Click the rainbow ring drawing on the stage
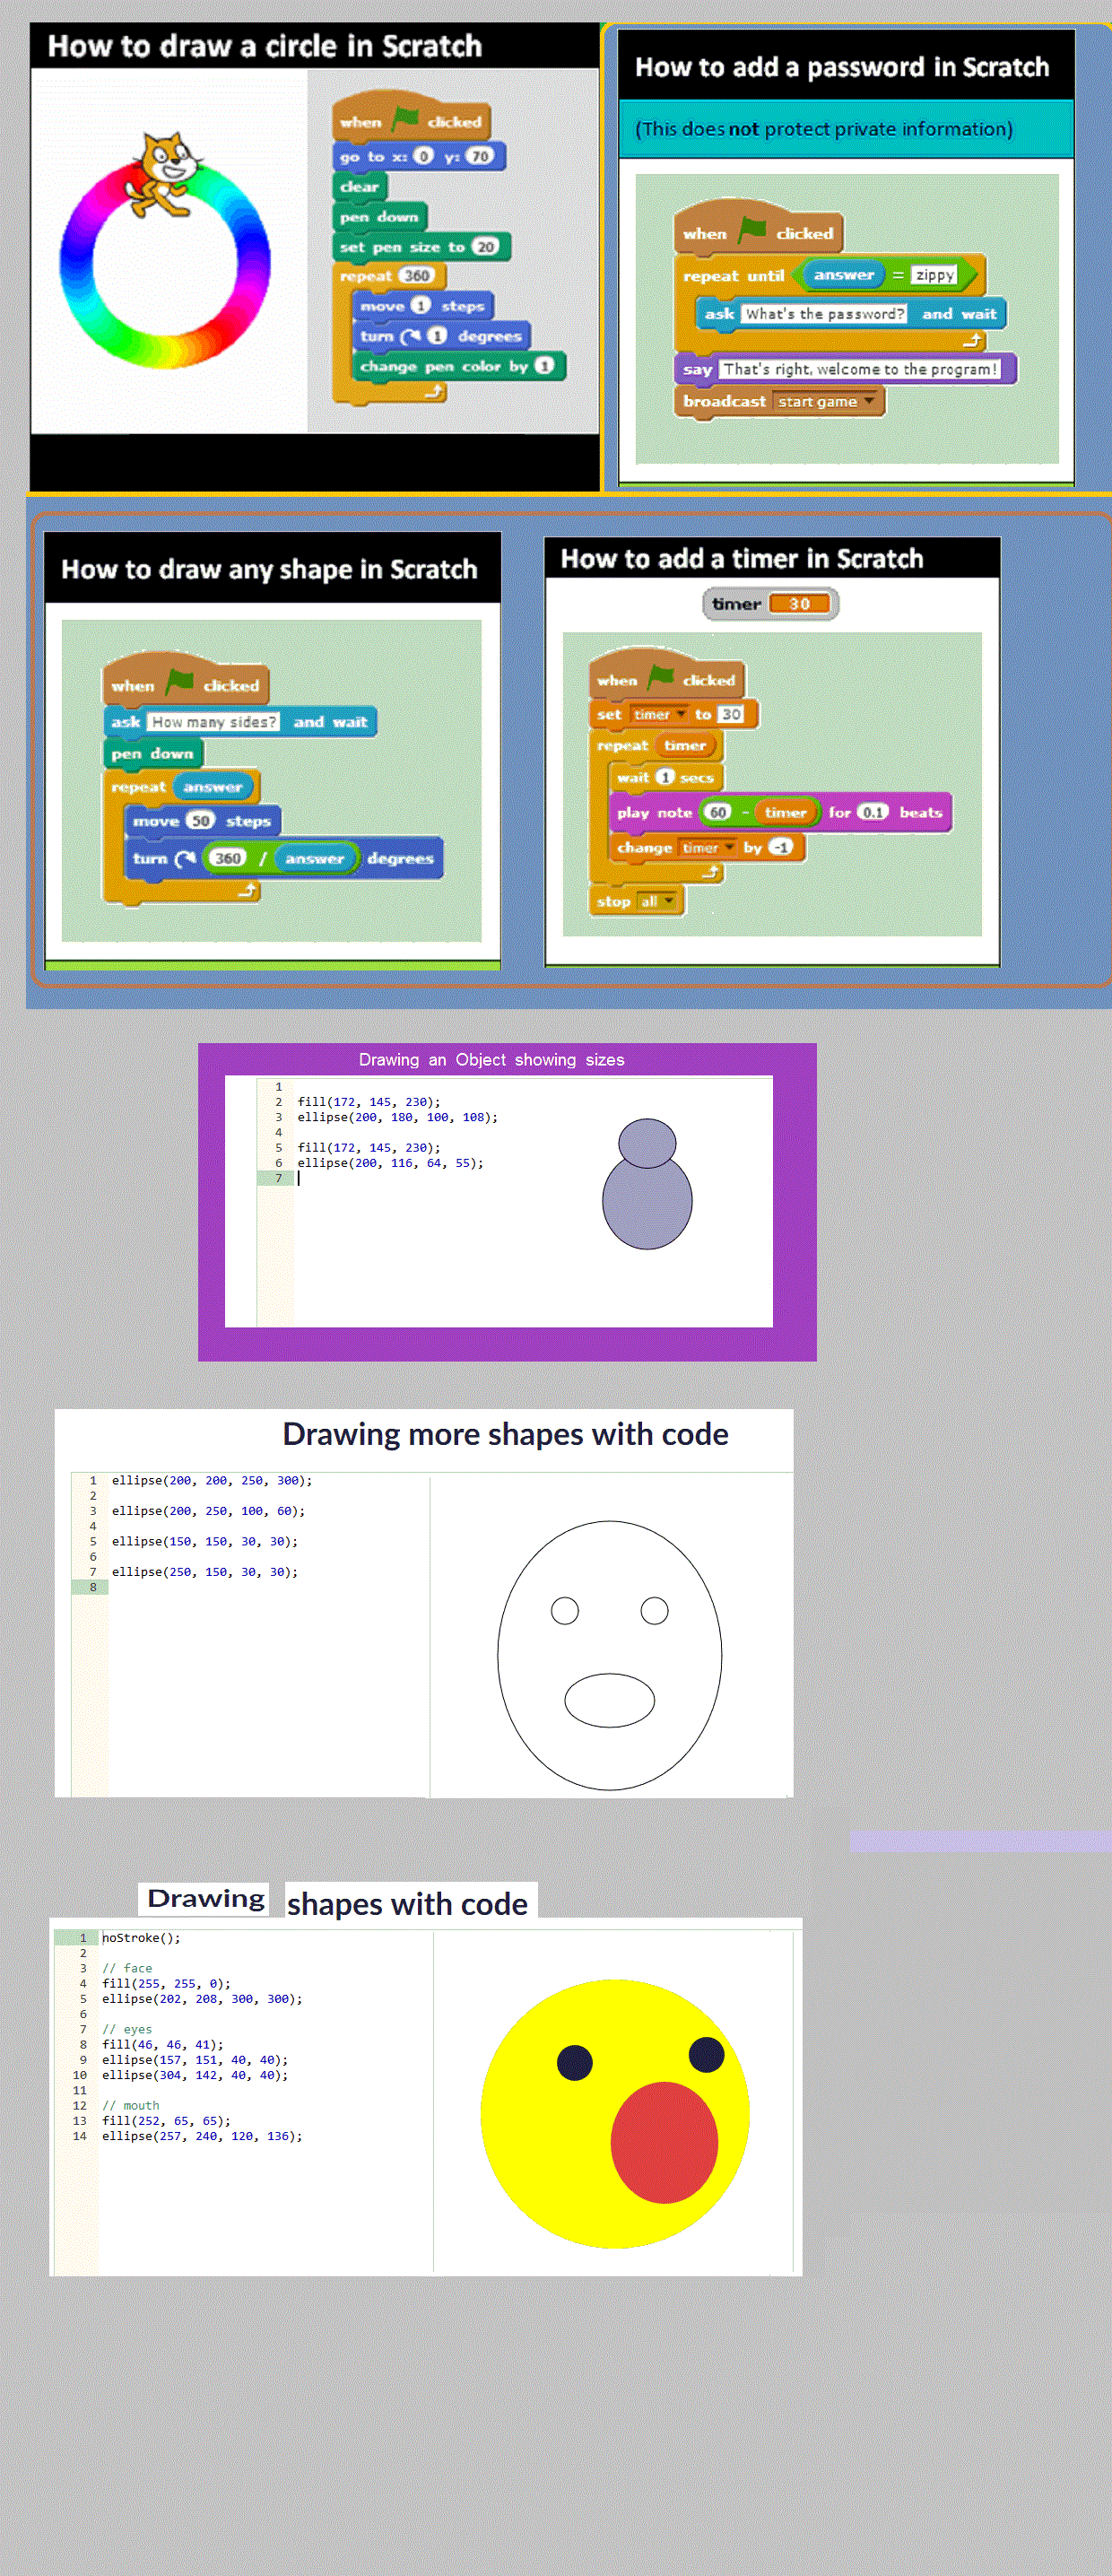 pyautogui.click(x=165, y=263)
